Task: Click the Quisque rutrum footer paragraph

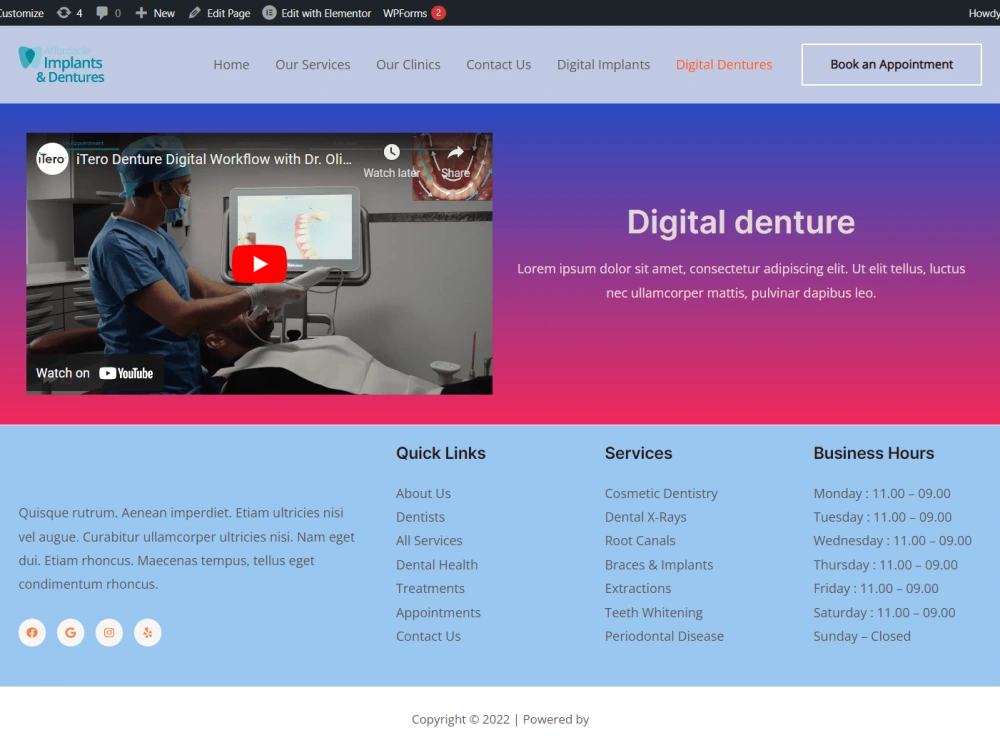Action: (x=186, y=548)
